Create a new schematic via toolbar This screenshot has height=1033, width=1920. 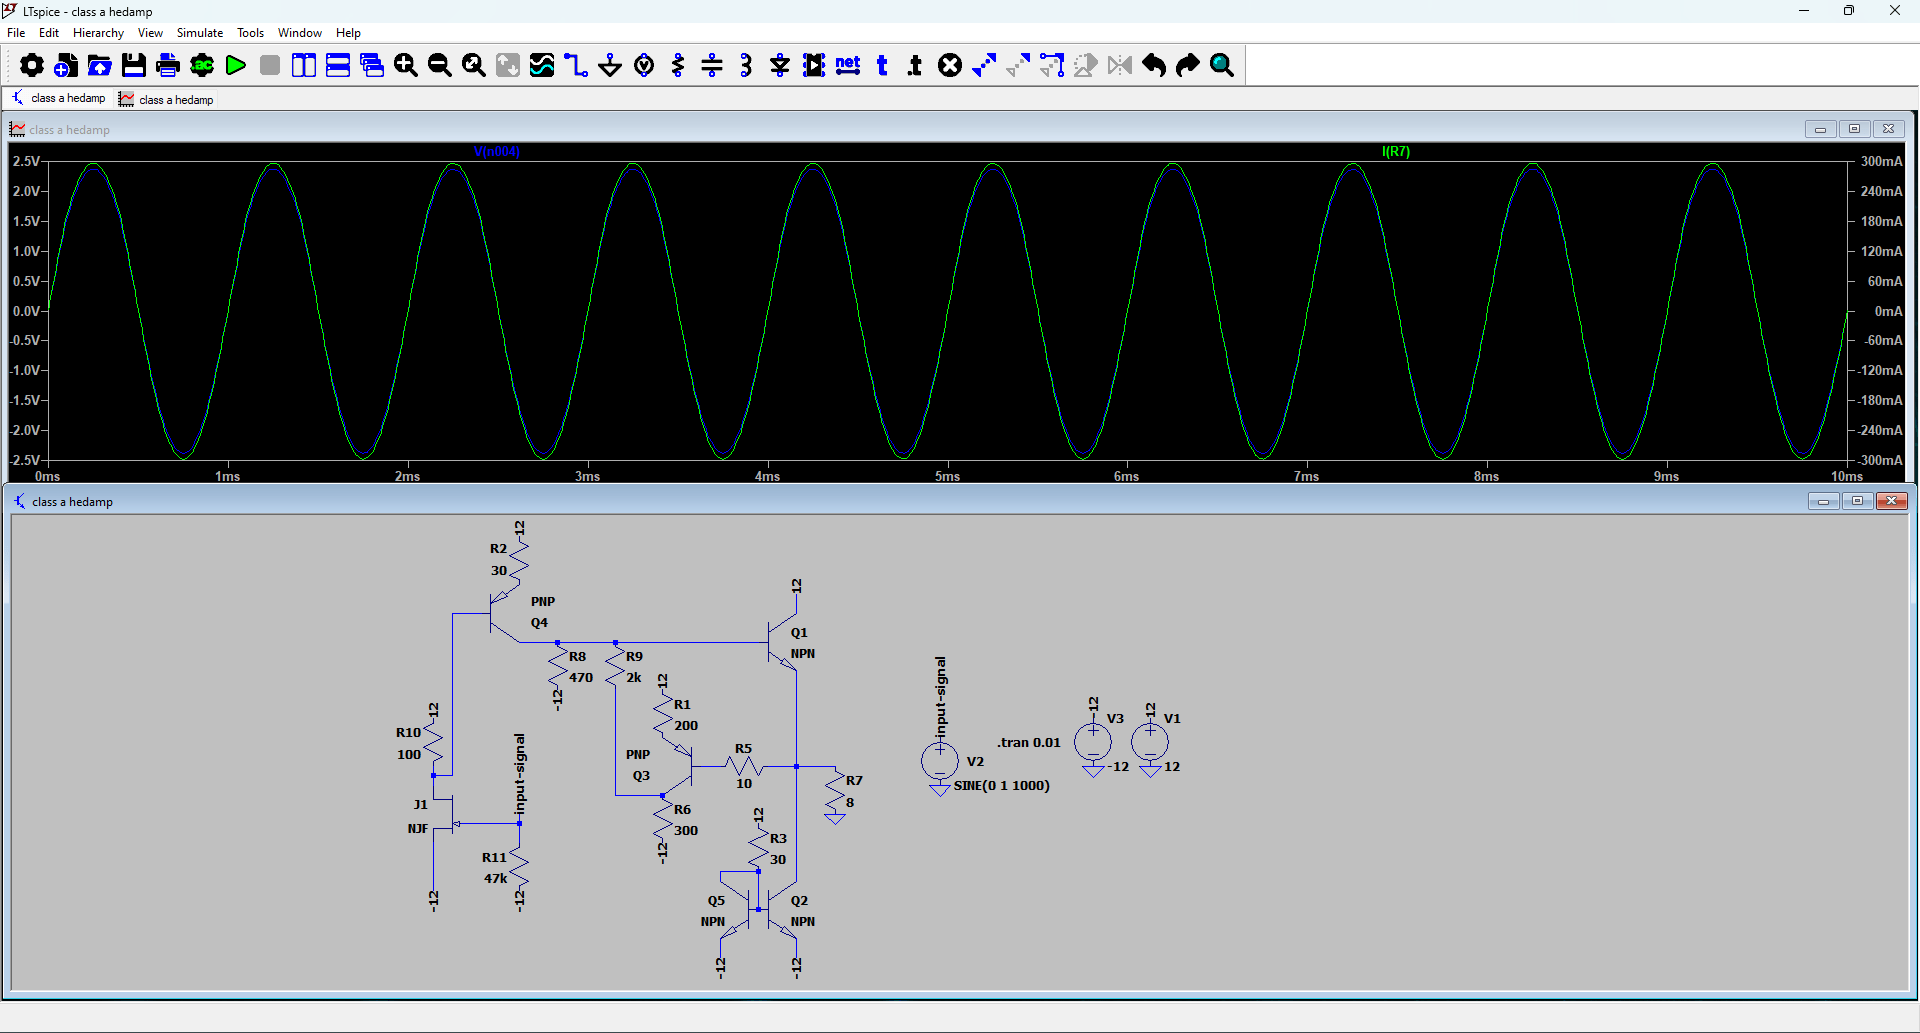click(66, 66)
